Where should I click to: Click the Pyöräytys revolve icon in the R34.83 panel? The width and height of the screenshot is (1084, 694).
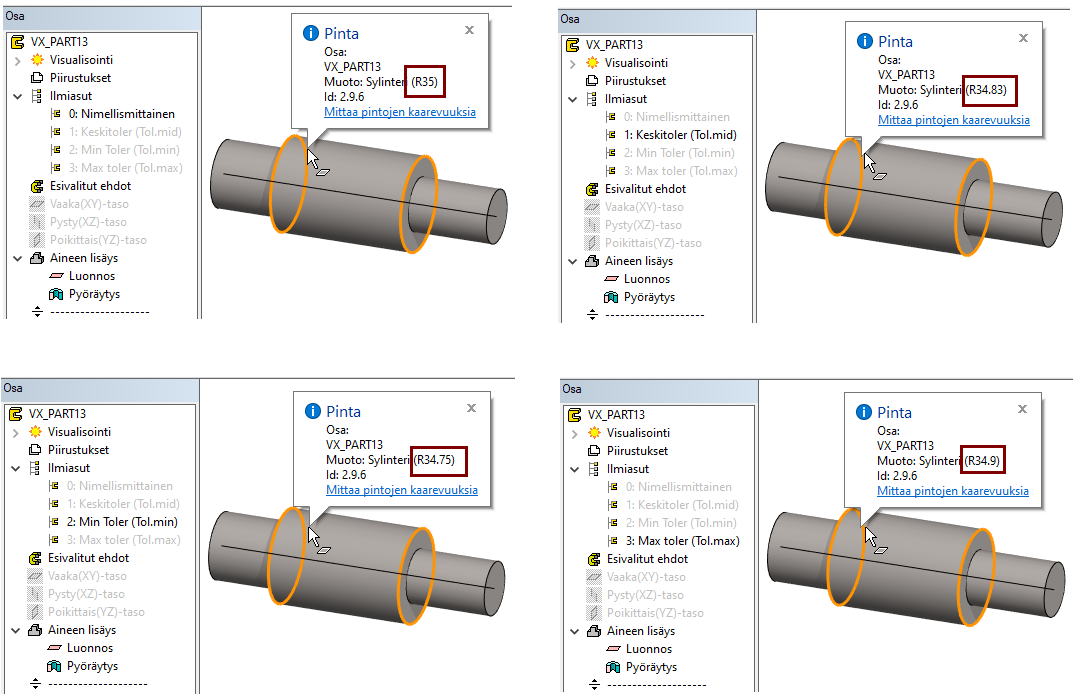pyautogui.click(x=611, y=297)
